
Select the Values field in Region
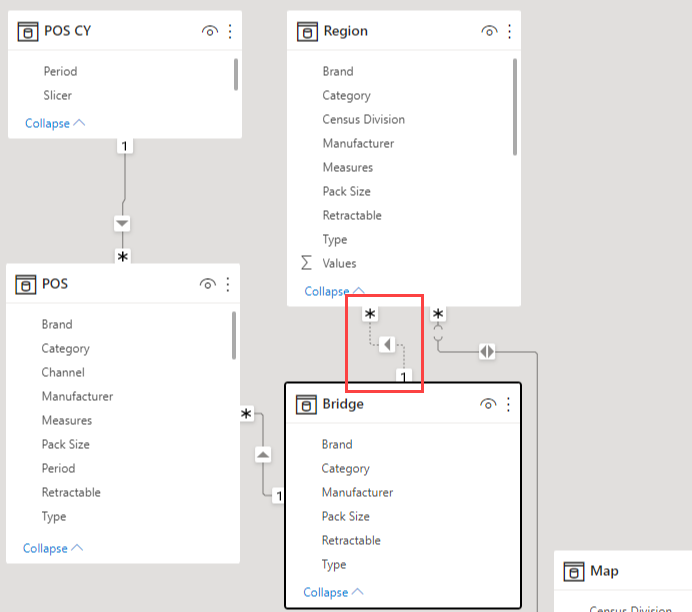pos(339,263)
